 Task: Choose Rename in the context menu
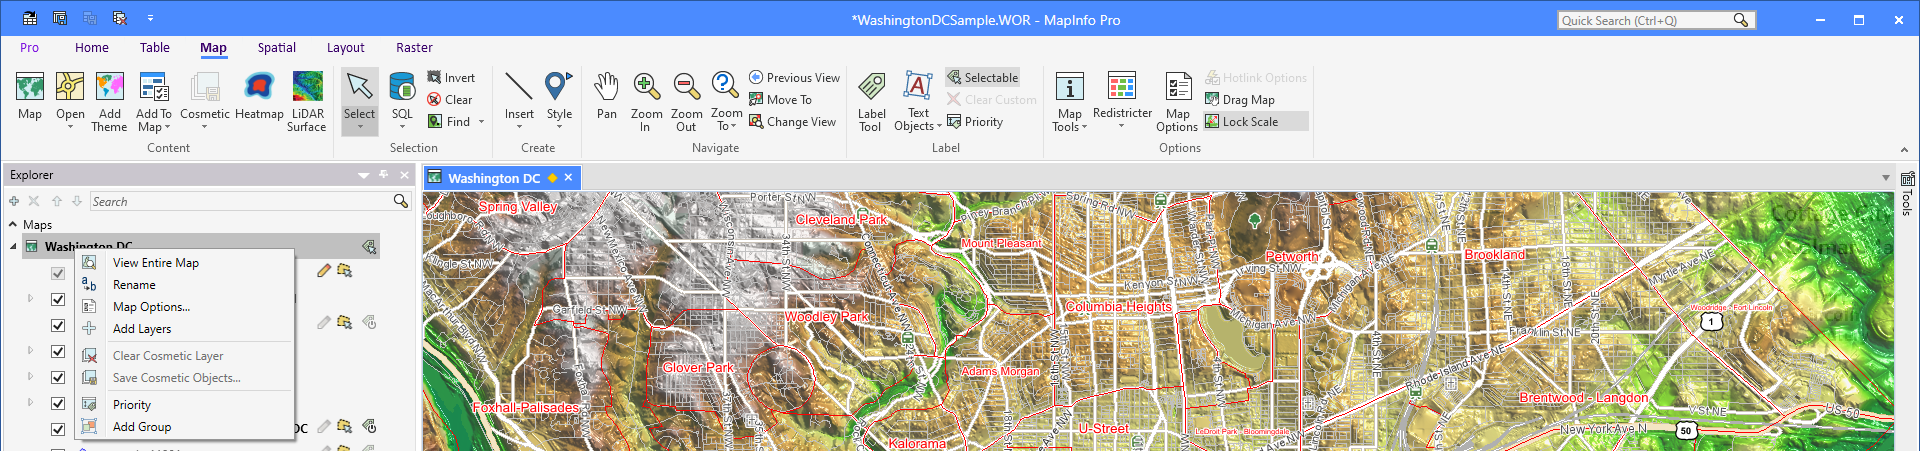tap(185, 285)
